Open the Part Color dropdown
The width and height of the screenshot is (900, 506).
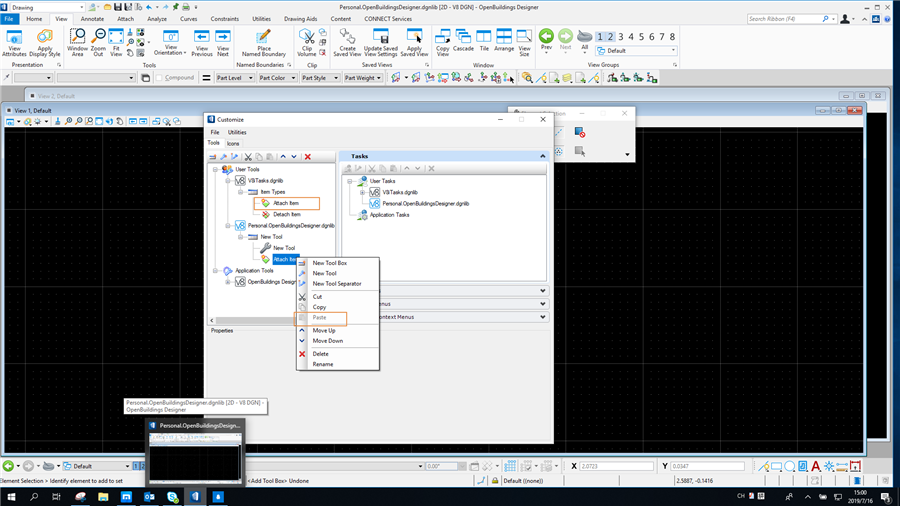pos(277,77)
